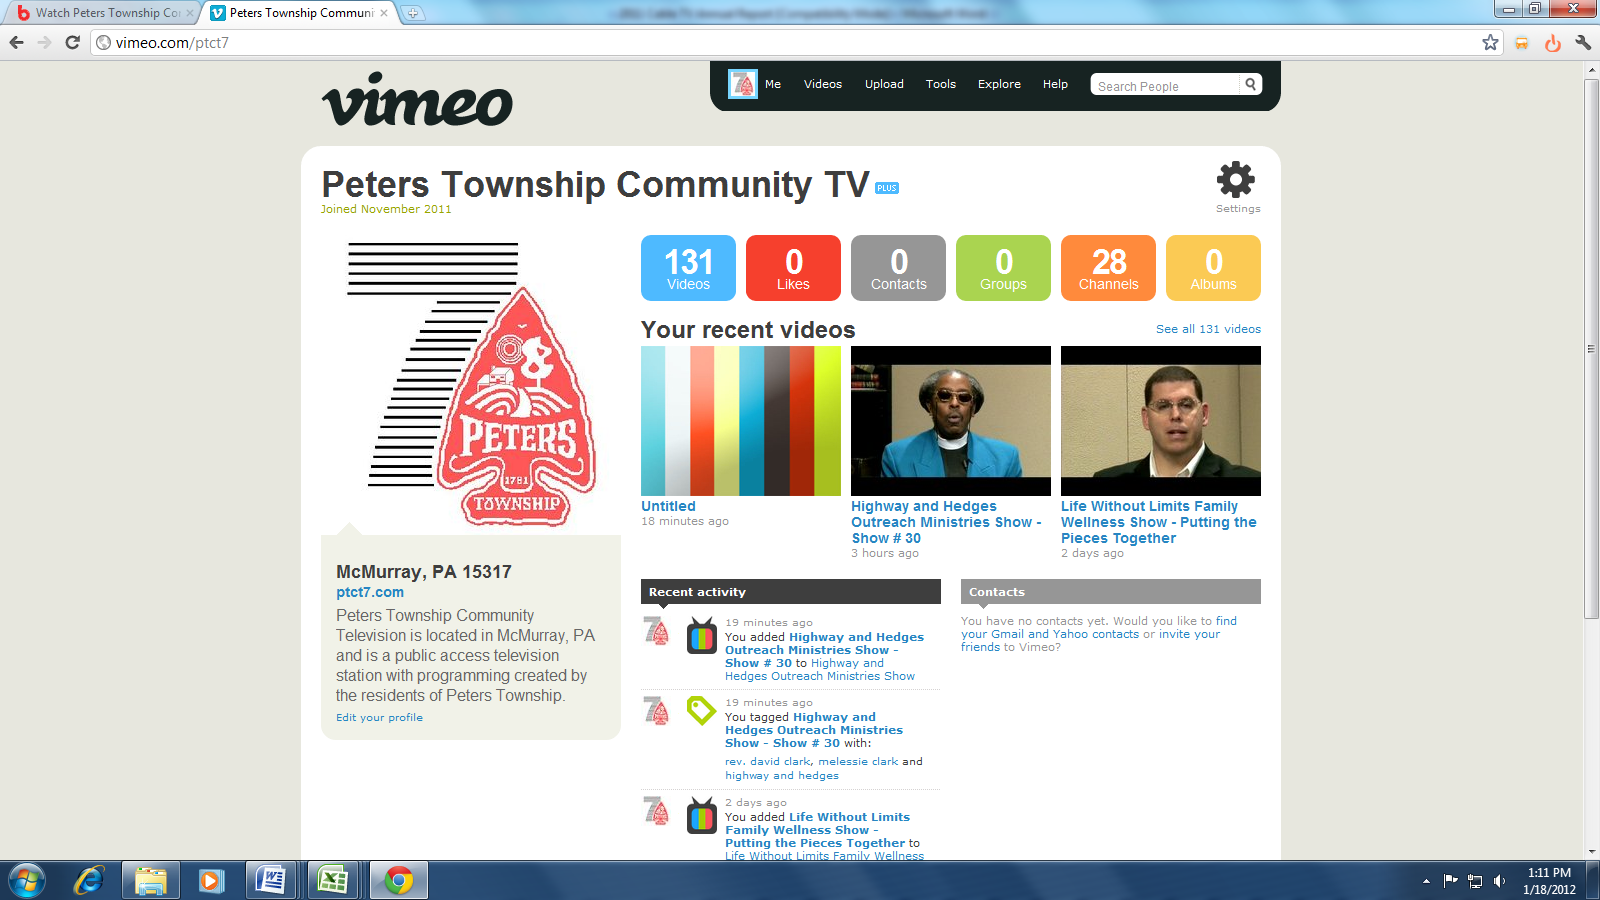Click the 'rev. david clark' tag link
Screen dimensions: 1600x900
pos(768,761)
